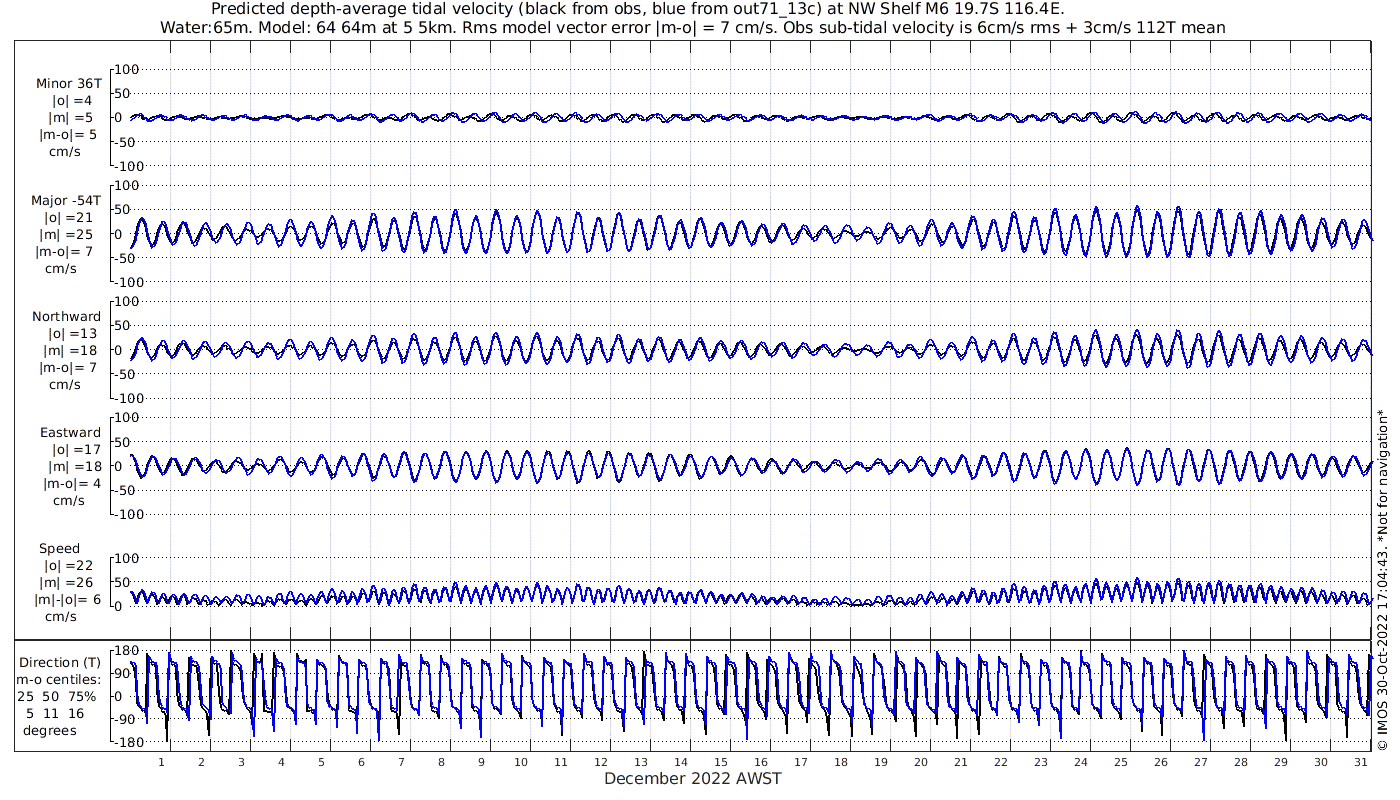
Task: Click '|o| =22' under Speed panel
Action: point(68,566)
